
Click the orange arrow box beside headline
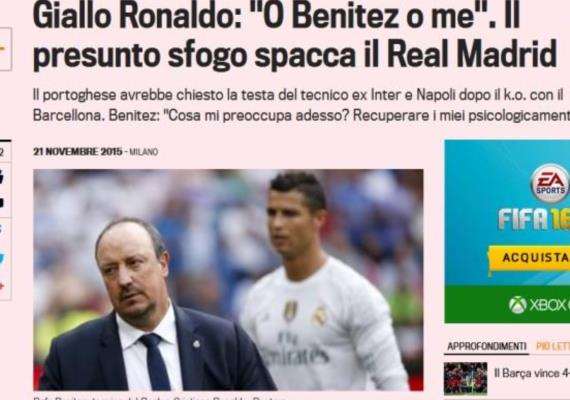coord(5,49)
